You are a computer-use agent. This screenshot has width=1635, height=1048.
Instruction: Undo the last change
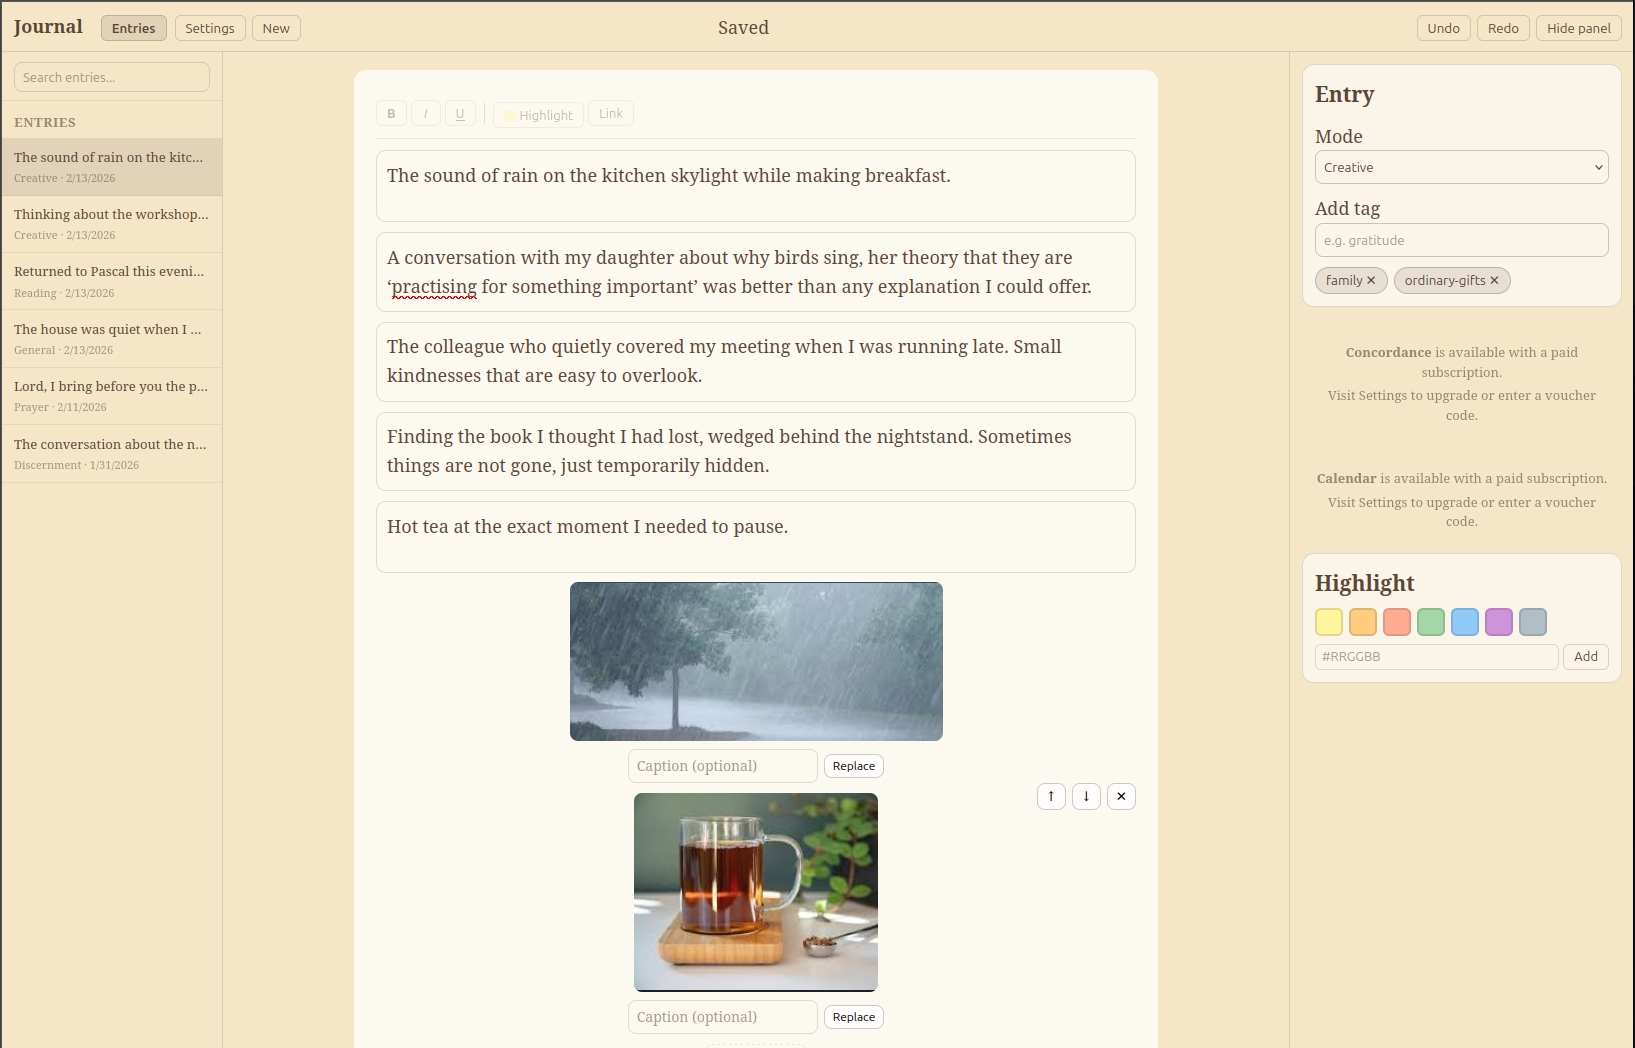1443,28
